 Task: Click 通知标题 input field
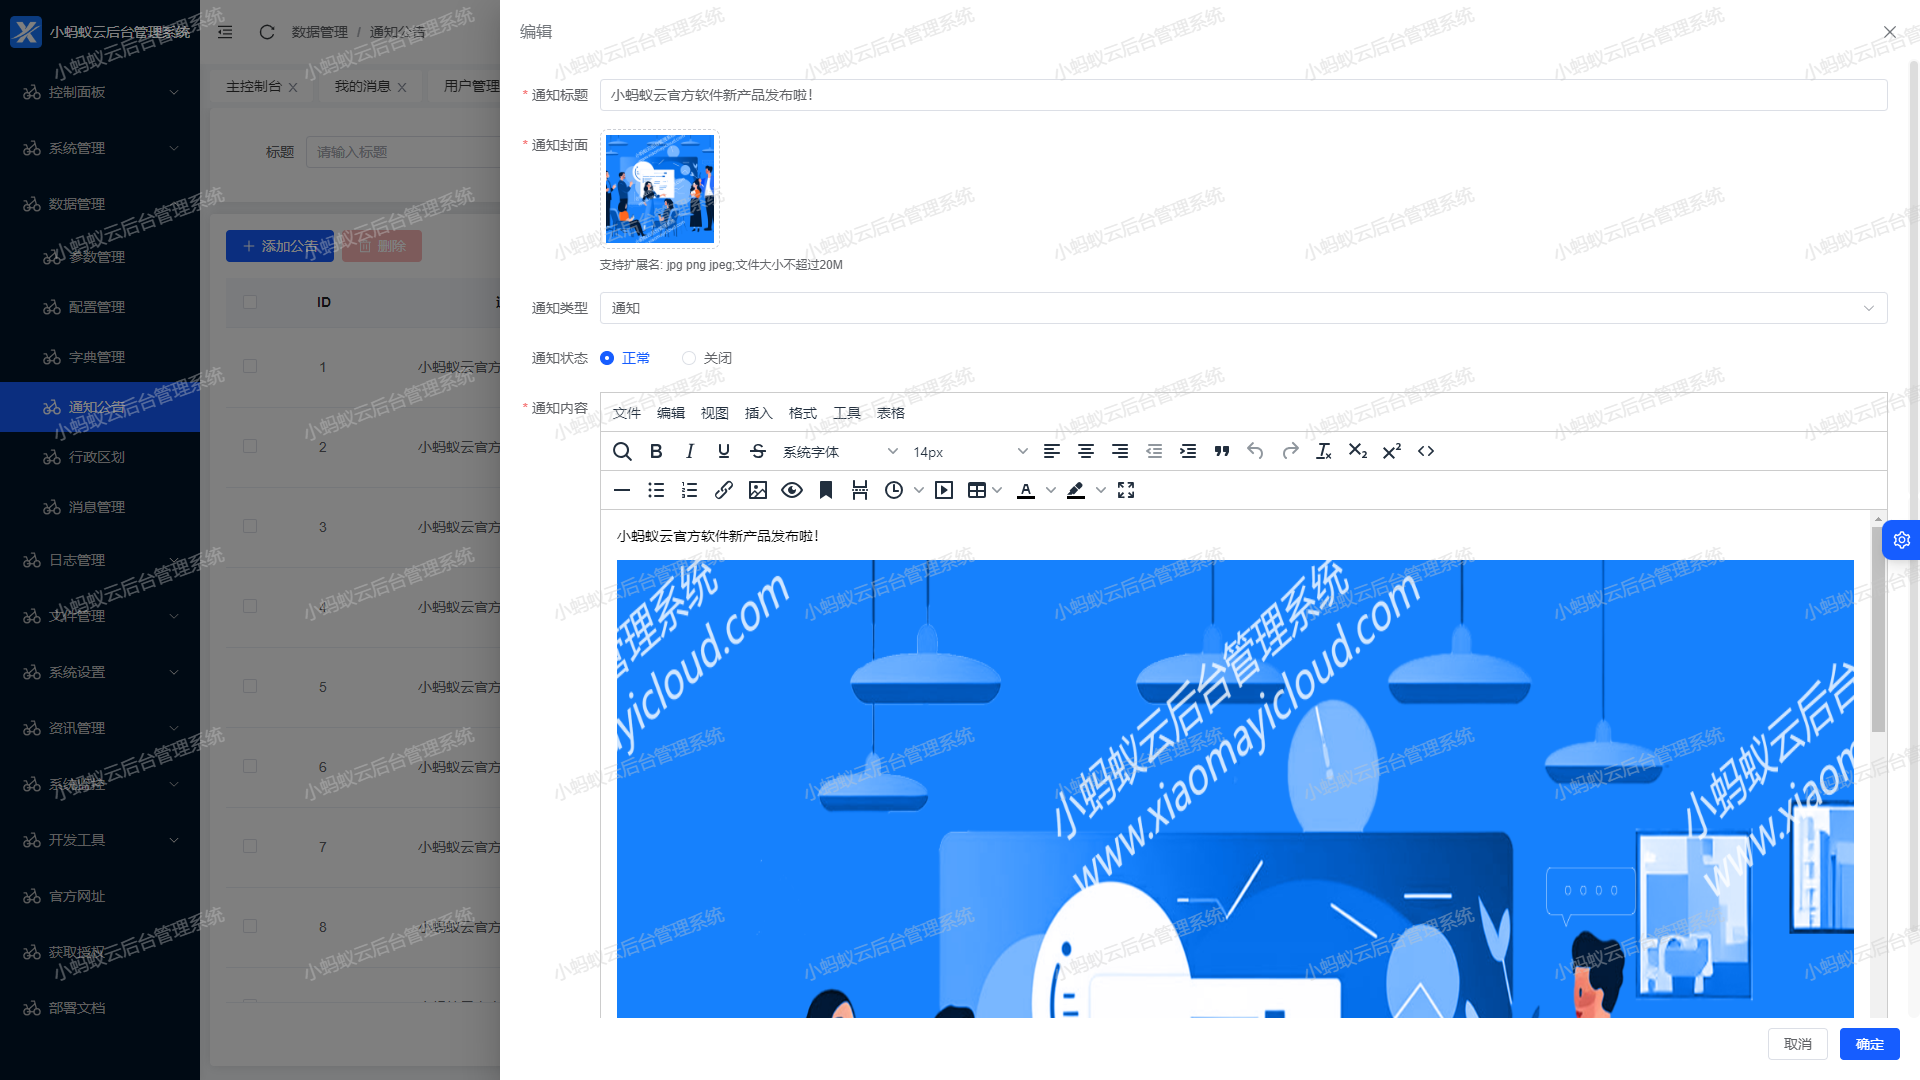pyautogui.click(x=1243, y=95)
